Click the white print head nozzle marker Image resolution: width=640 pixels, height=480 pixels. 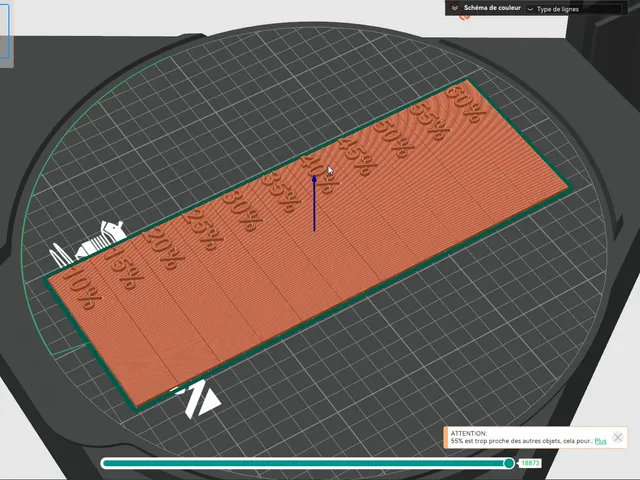(x=88, y=244)
